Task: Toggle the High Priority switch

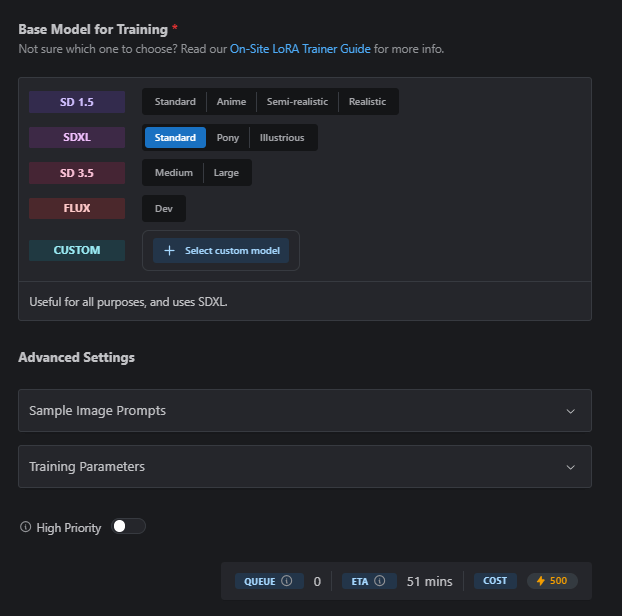Action: point(129,526)
